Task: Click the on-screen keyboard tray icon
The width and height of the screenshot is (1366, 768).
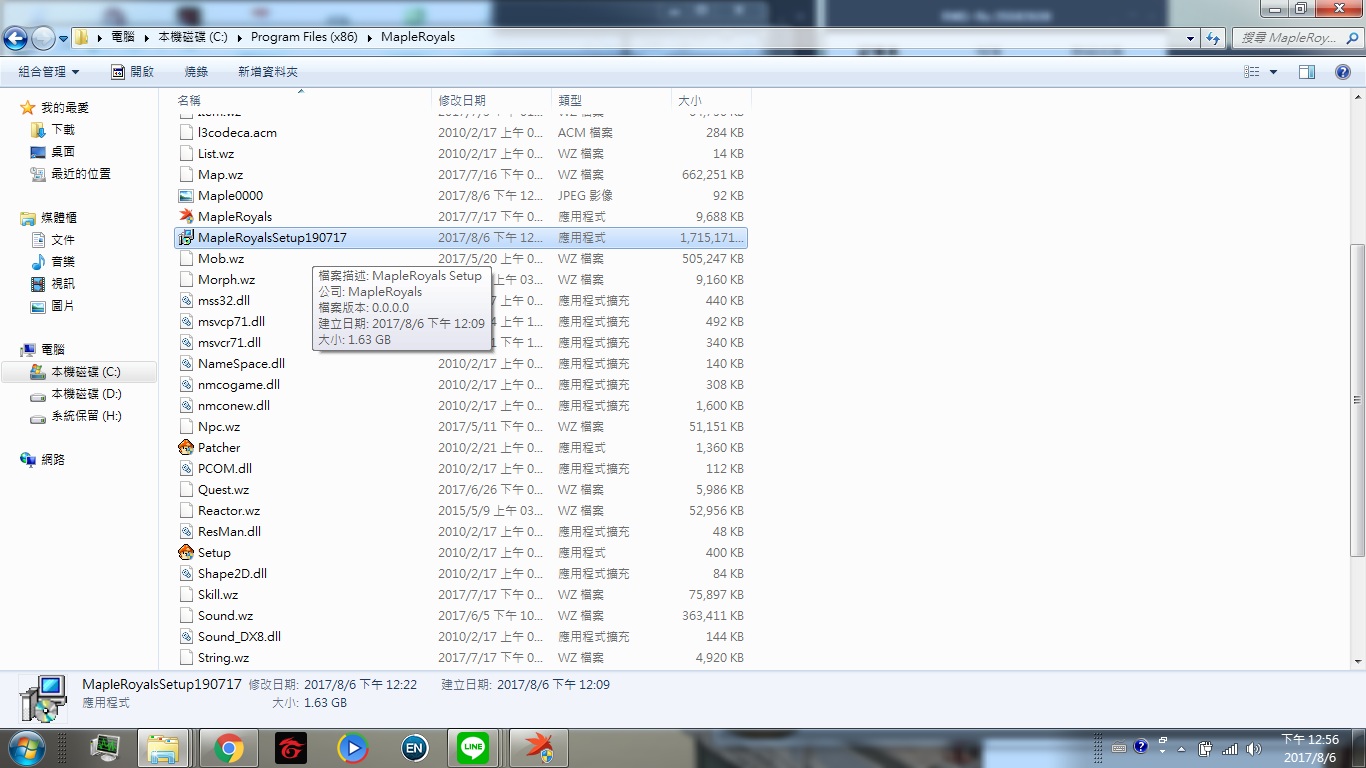Action: point(1119,748)
